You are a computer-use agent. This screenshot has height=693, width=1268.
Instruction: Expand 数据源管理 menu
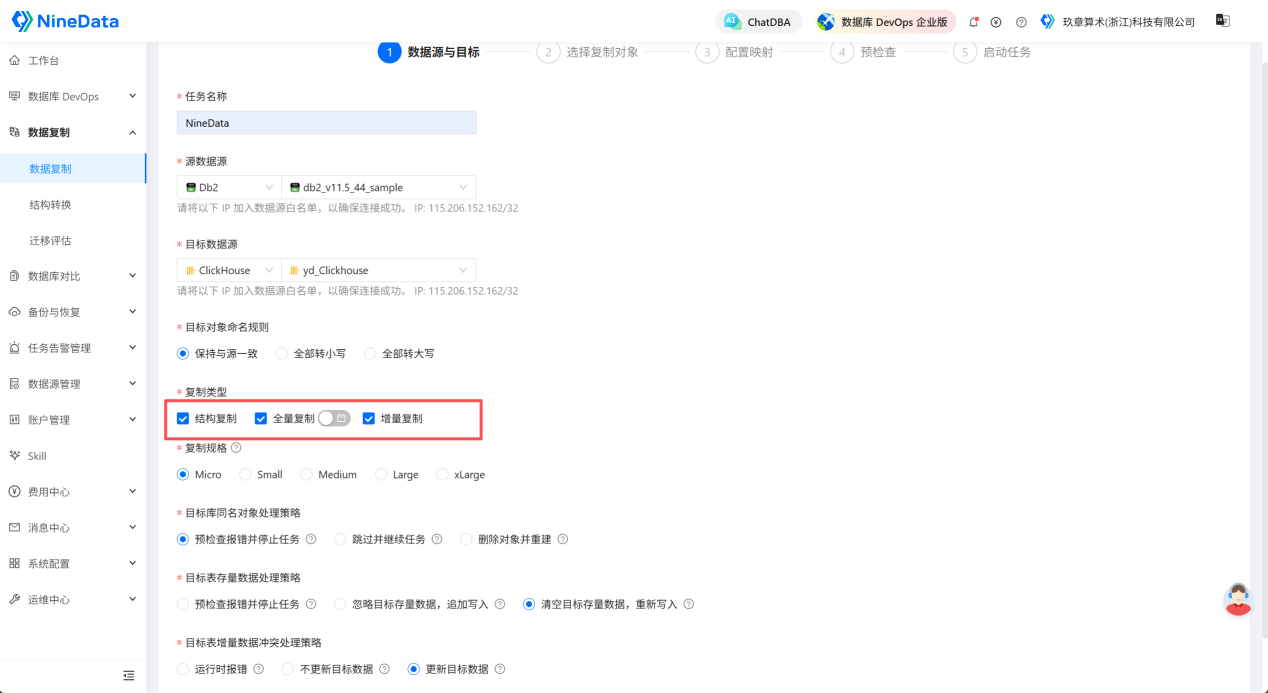[132, 384]
